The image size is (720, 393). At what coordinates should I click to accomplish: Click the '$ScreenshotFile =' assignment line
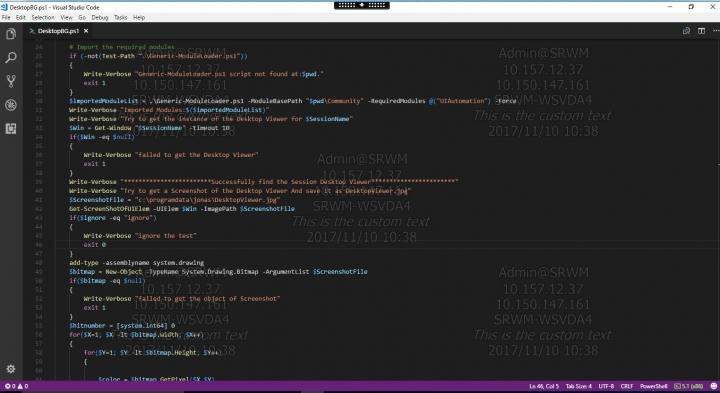174,200
